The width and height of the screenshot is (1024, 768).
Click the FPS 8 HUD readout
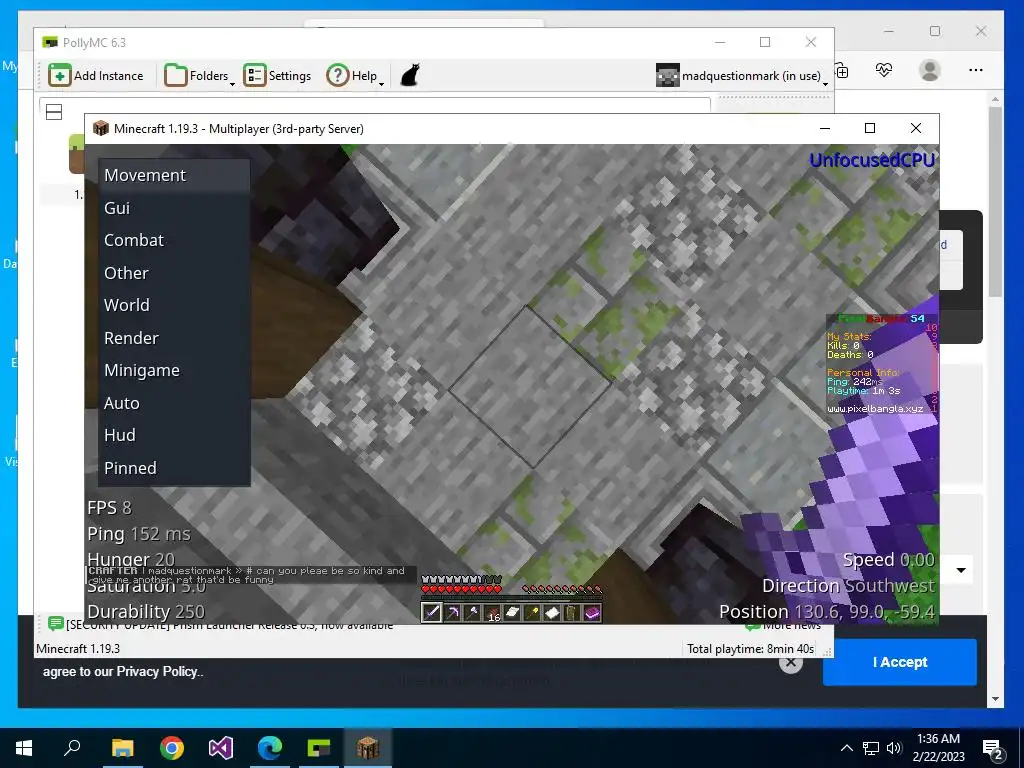pos(109,507)
